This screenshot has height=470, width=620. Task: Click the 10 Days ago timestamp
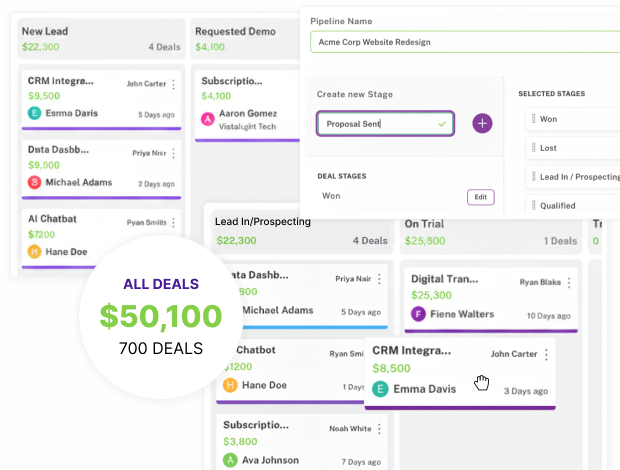pos(548,316)
